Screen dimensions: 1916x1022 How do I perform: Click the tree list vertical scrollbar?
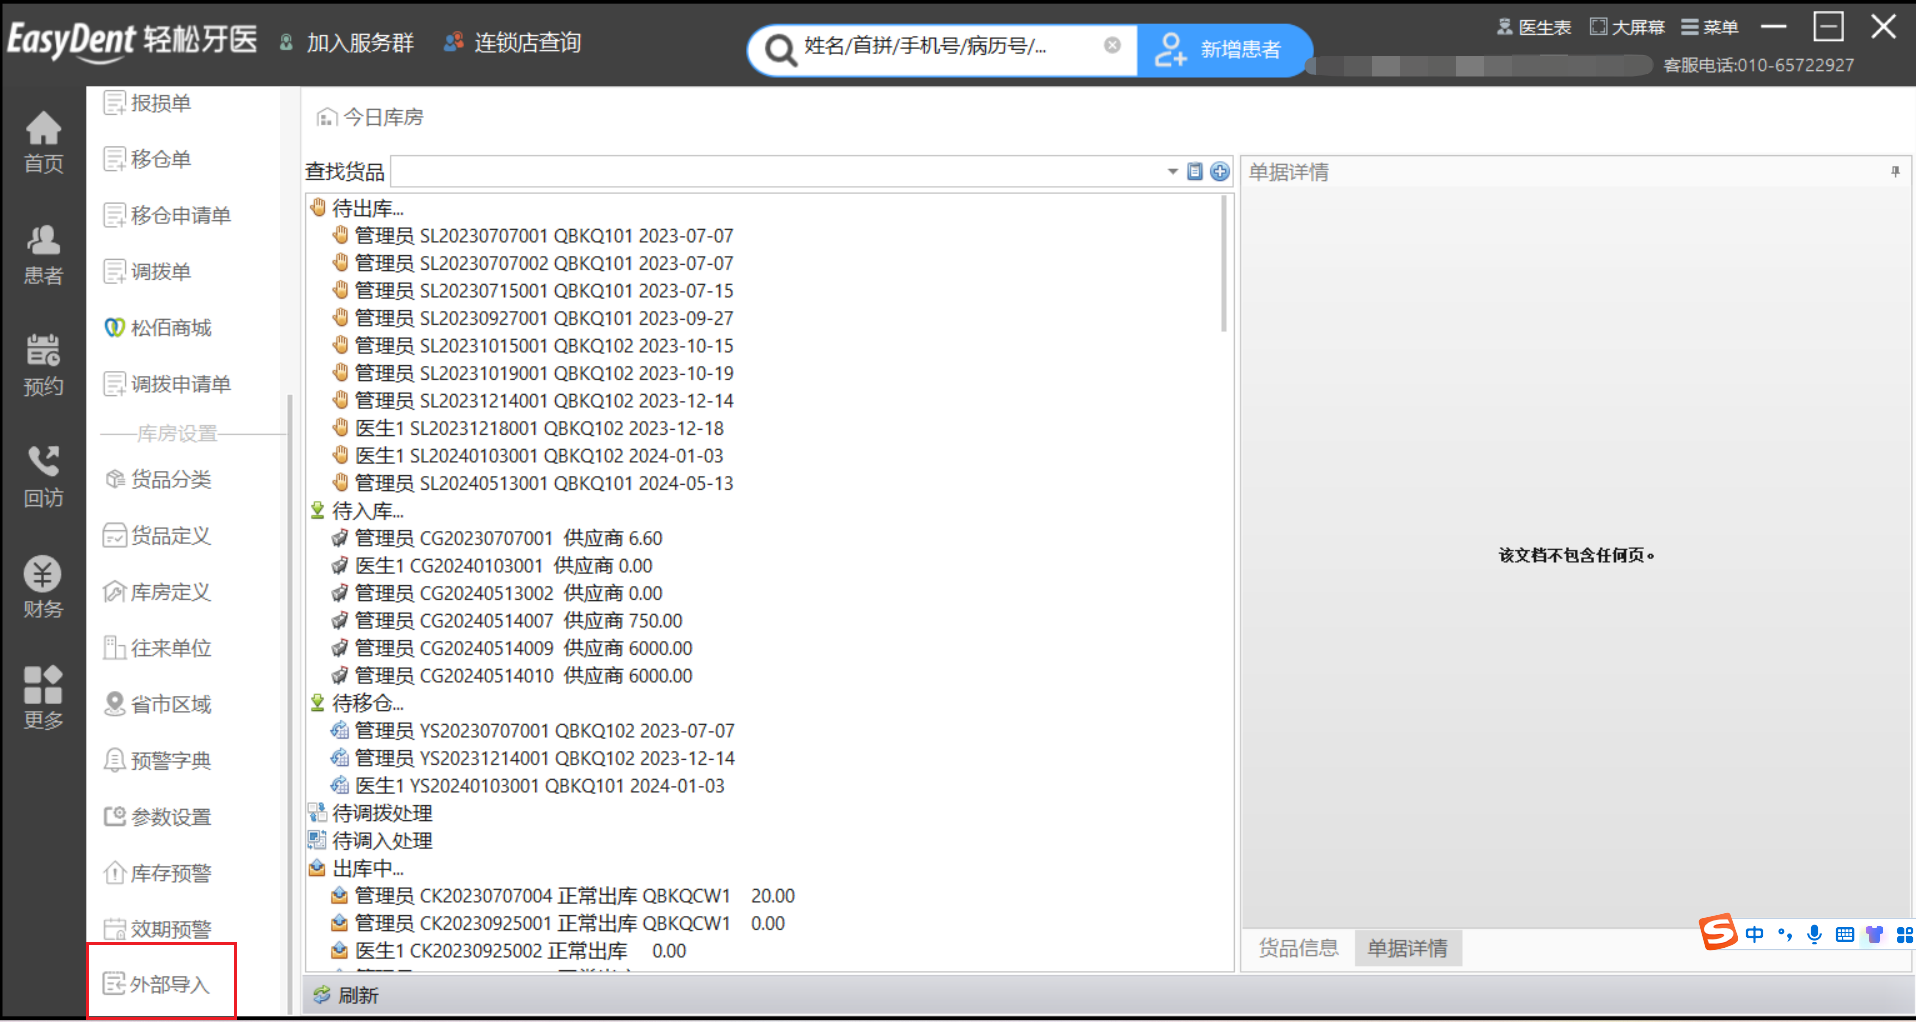(1224, 264)
